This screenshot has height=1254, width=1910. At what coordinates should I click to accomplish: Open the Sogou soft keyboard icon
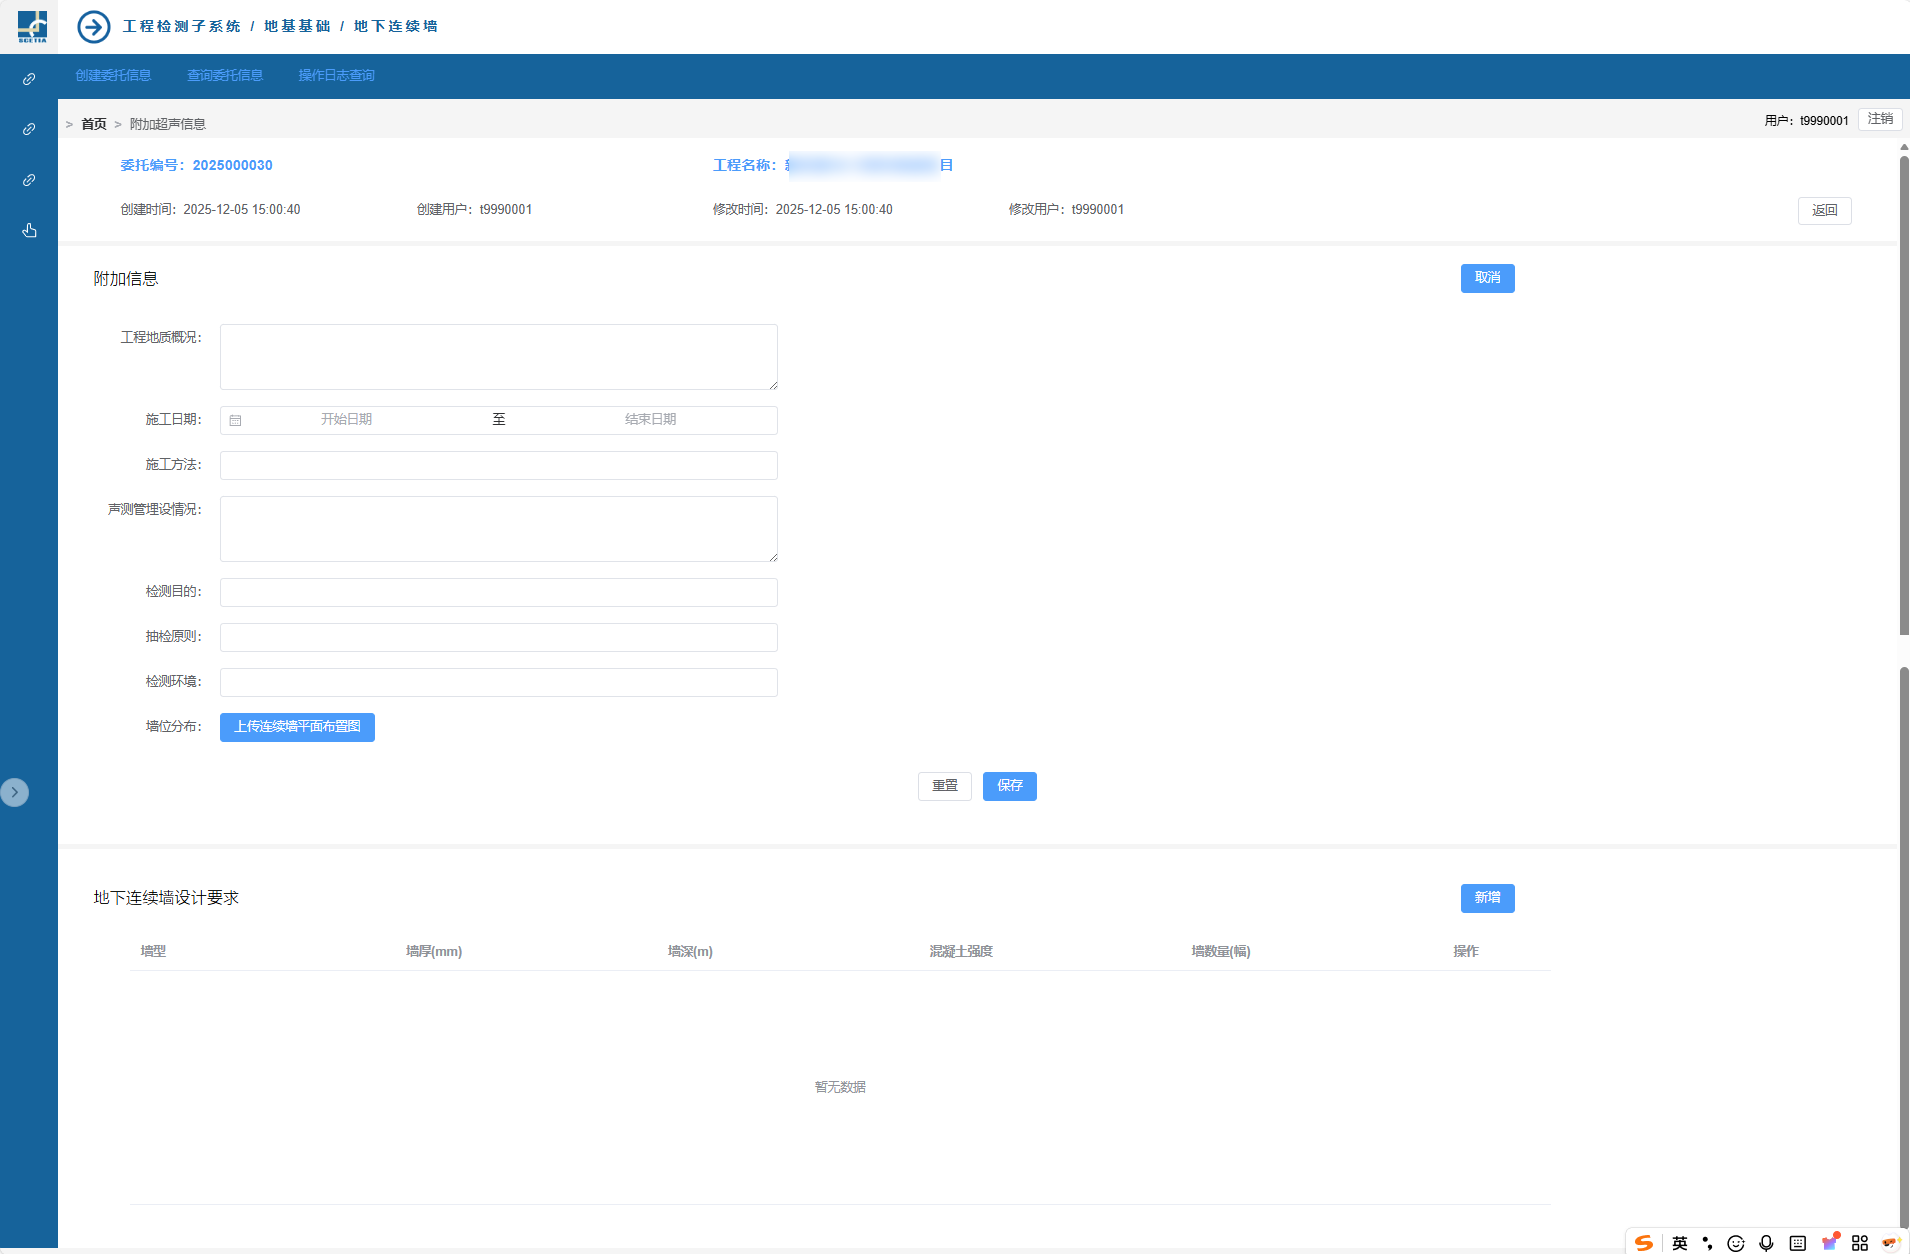[x=1798, y=1243]
